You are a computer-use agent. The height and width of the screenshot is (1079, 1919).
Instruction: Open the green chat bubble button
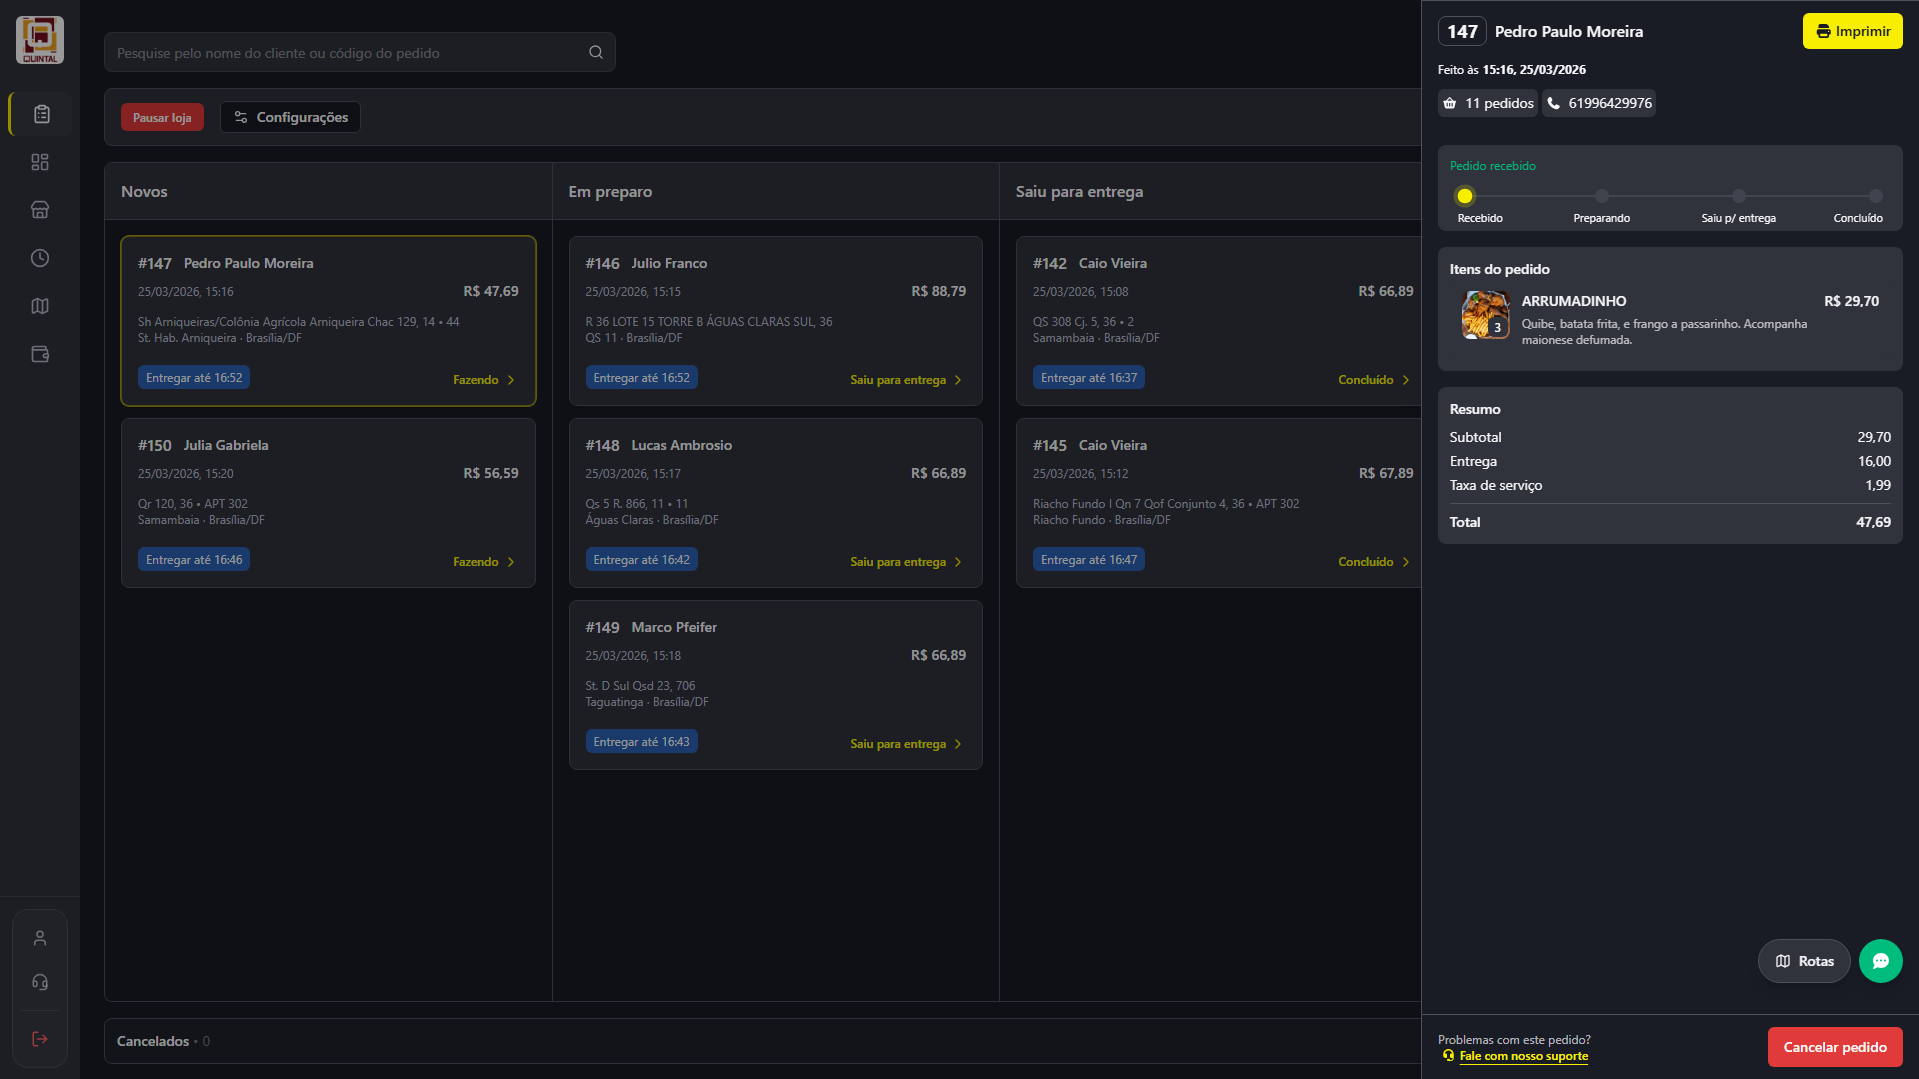(1880, 961)
